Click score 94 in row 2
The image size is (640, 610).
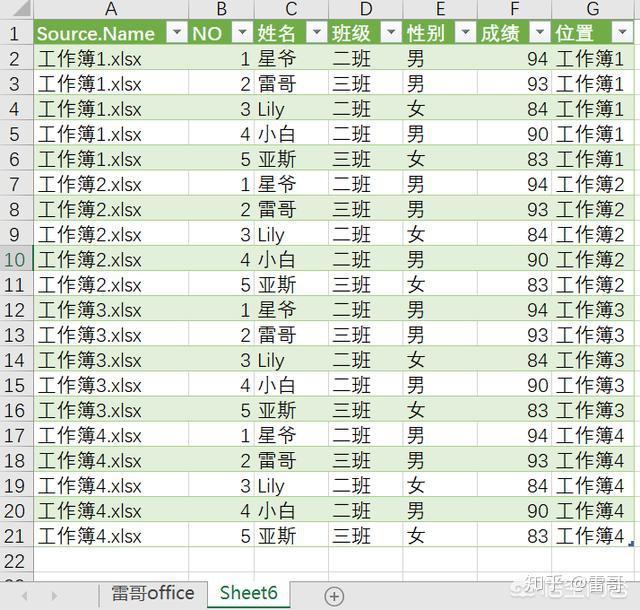coord(537,59)
